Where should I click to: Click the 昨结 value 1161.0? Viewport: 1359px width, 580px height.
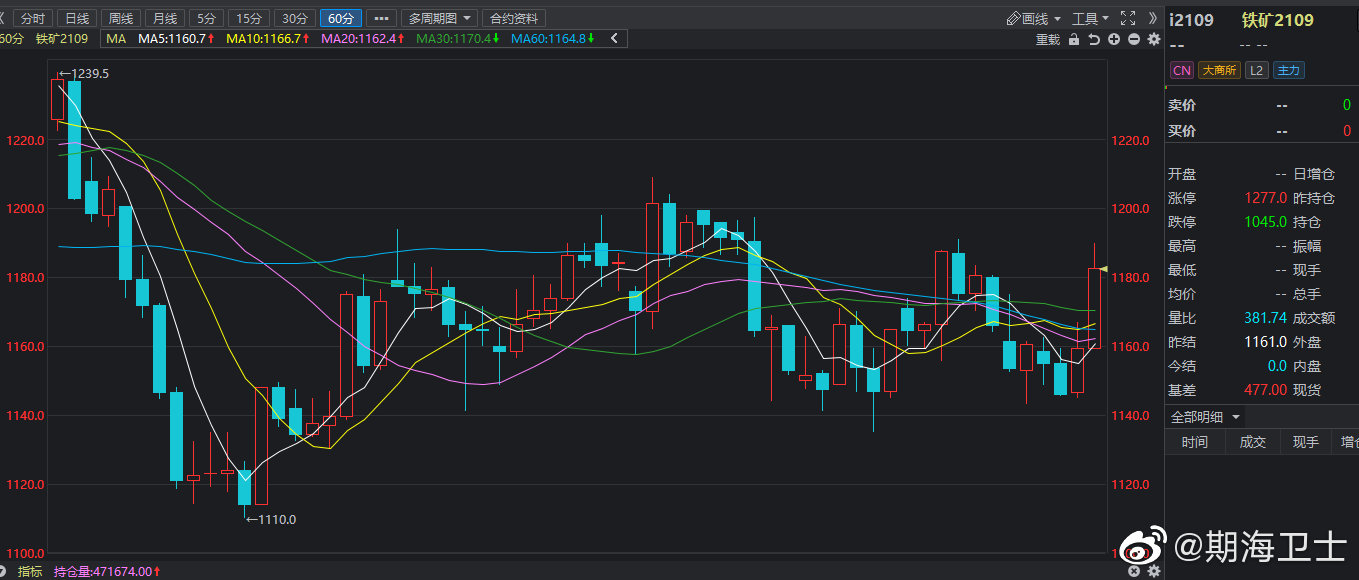pyautogui.click(x=1266, y=342)
